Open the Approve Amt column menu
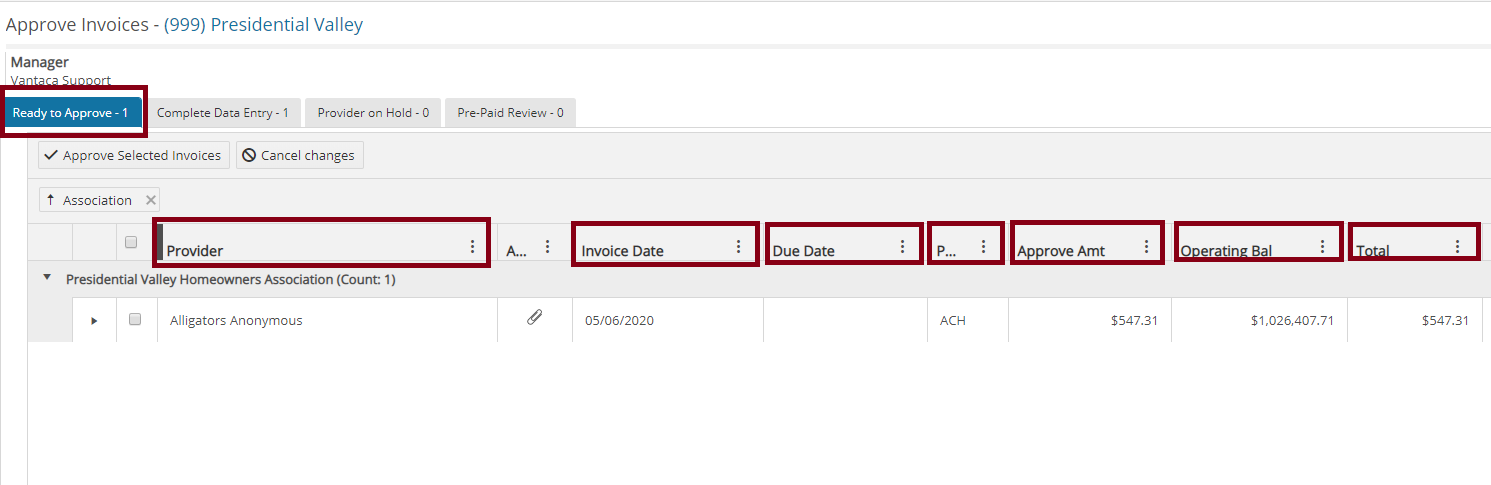Image resolution: width=1491 pixels, height=485 pixels. click(1146, 247)
